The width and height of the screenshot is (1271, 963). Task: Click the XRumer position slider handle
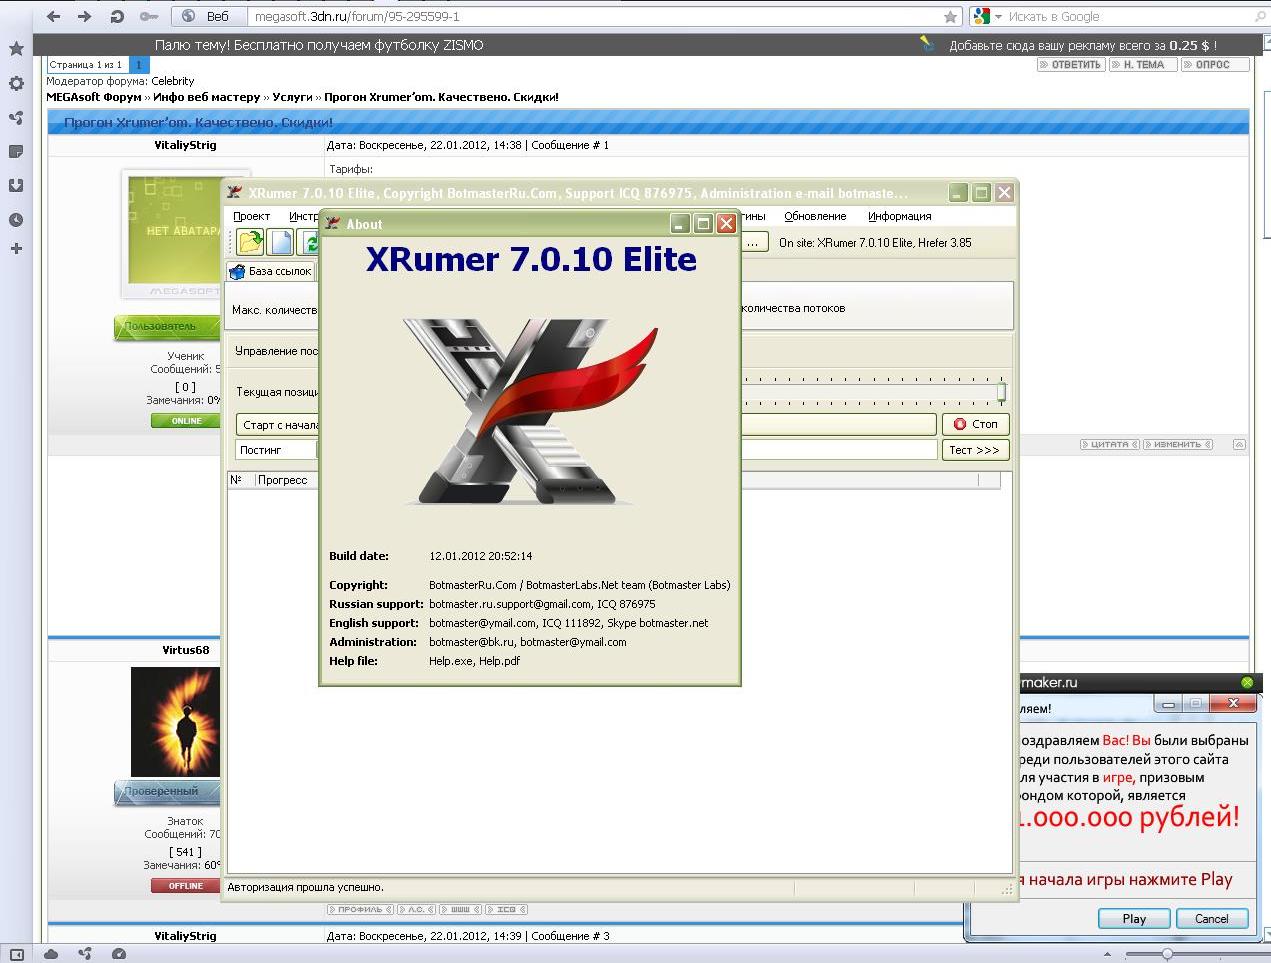coord(1001,391)
